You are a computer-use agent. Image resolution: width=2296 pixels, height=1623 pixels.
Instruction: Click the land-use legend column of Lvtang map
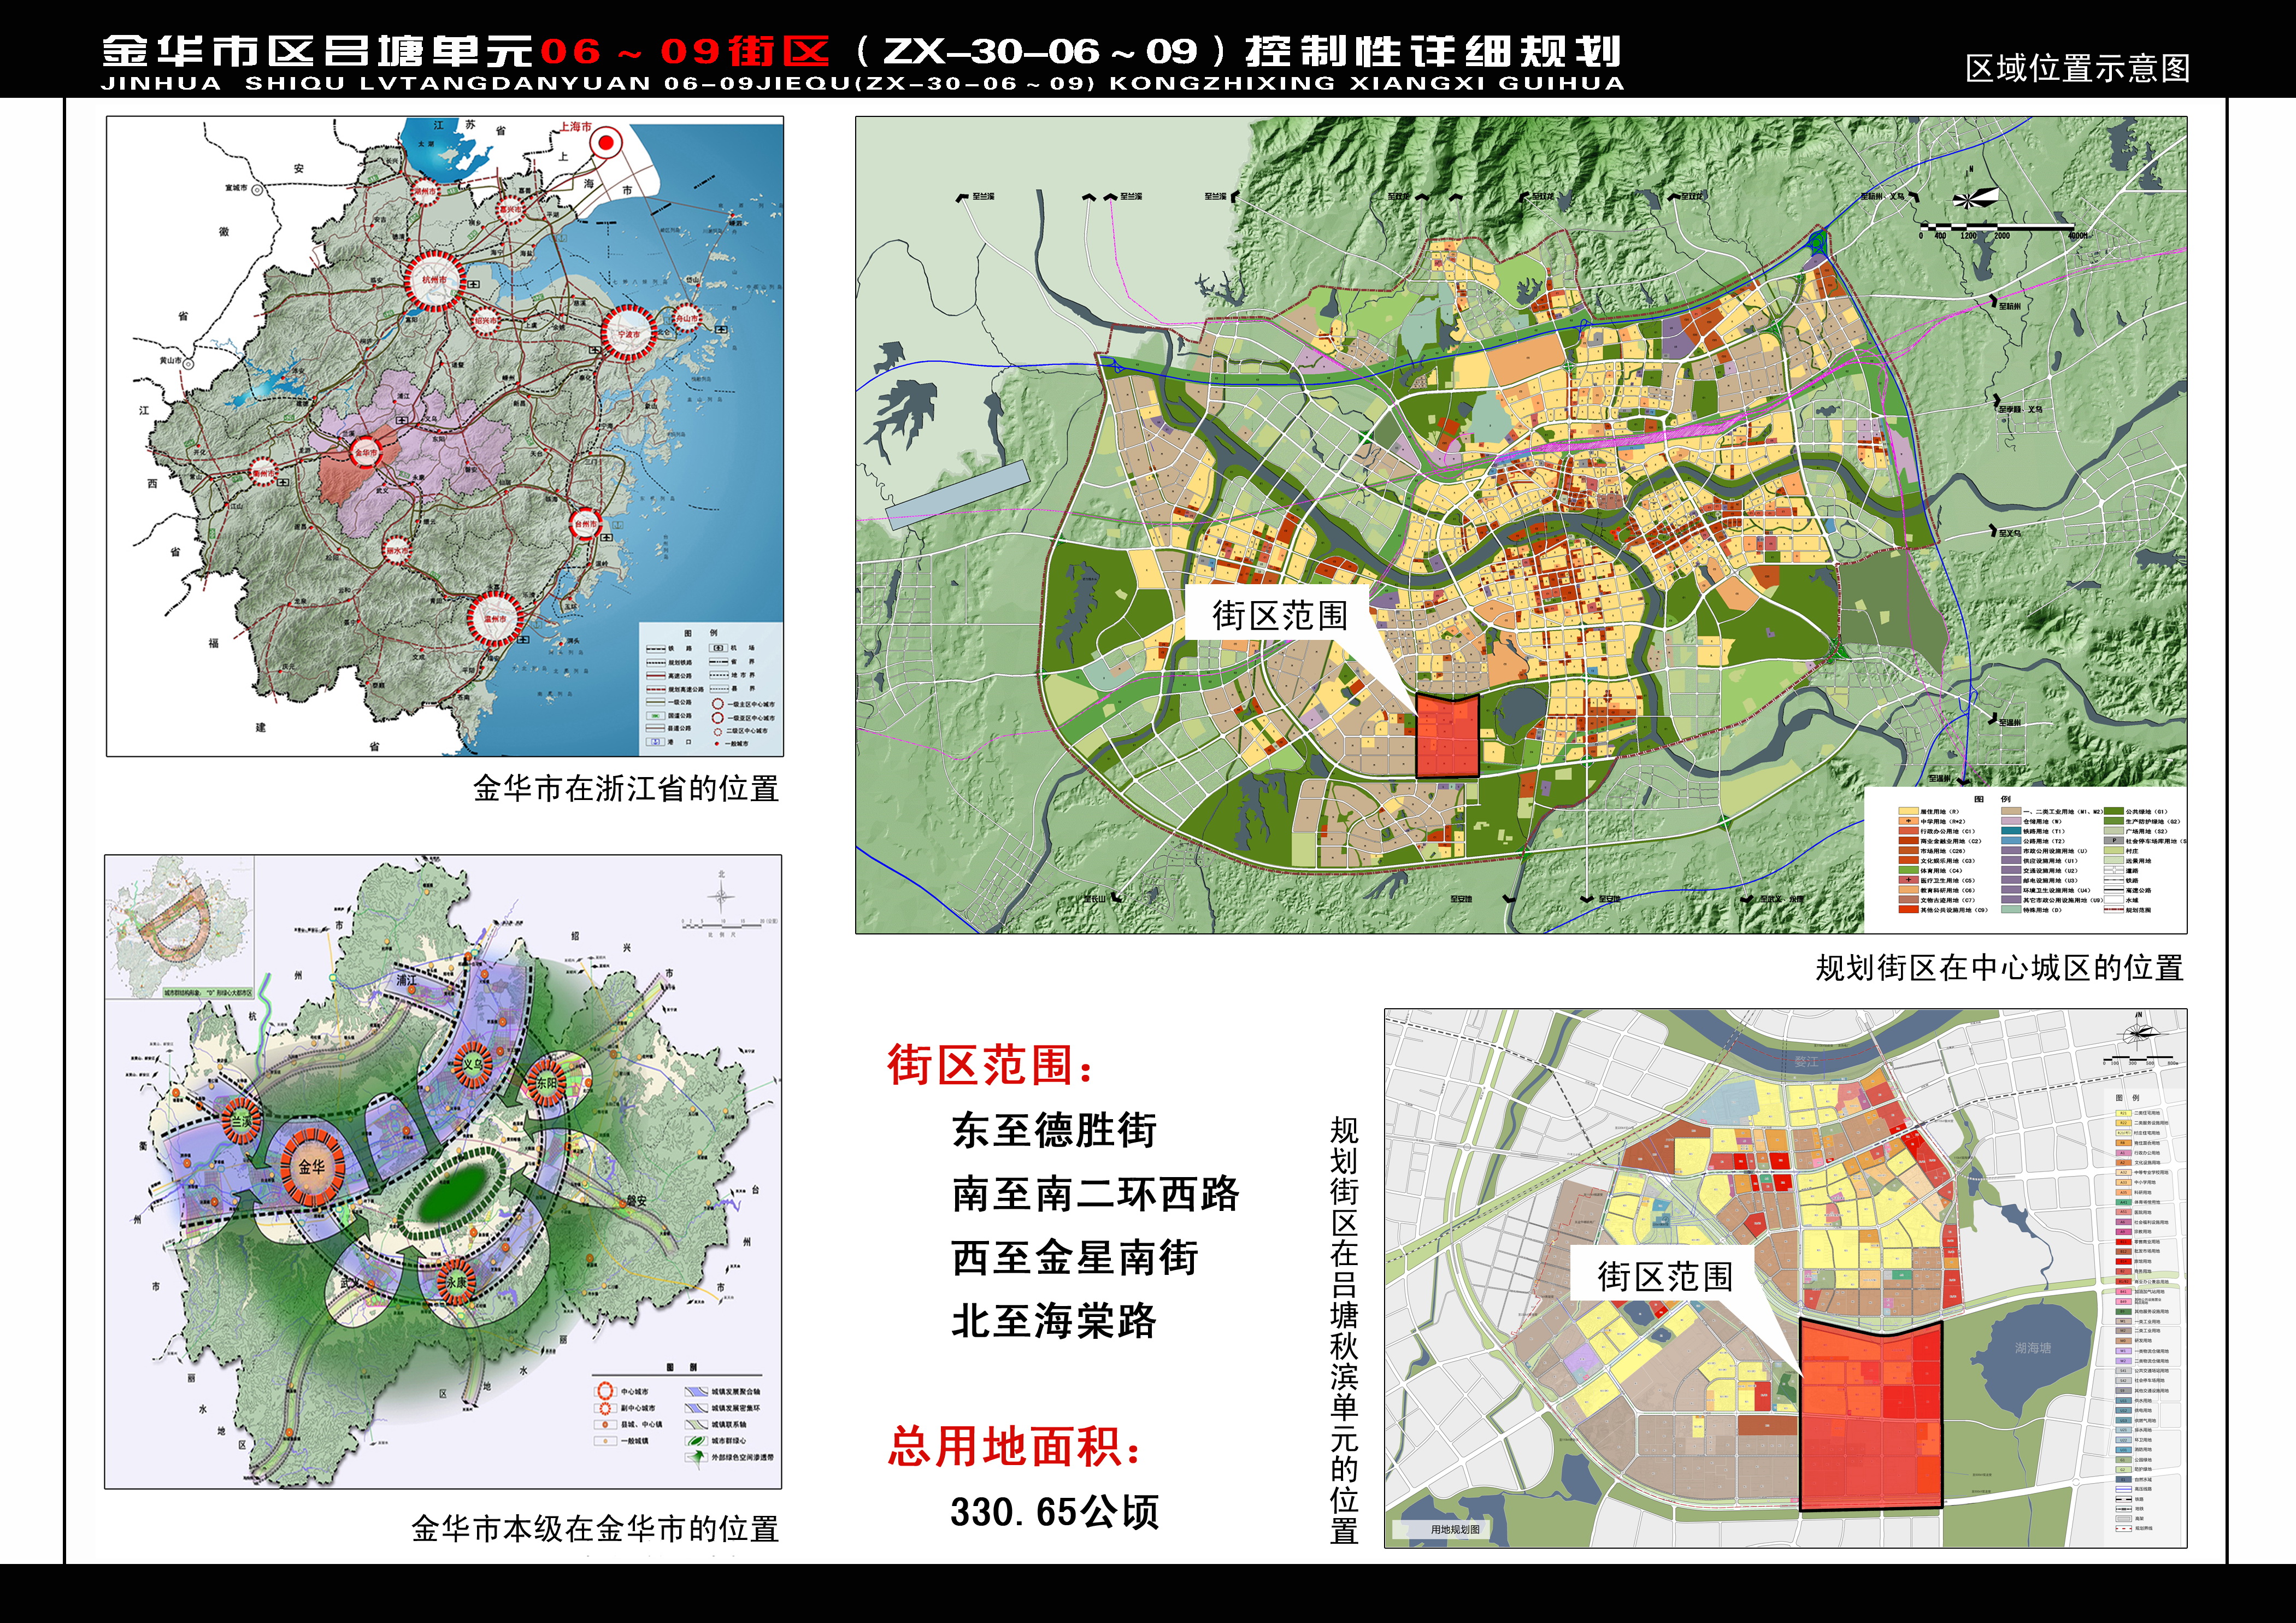point(2142,1312)
